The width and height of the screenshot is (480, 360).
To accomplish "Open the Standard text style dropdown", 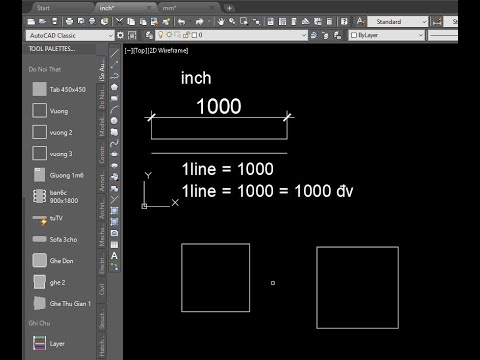I will pyautogui.click(x=424, y=22).
